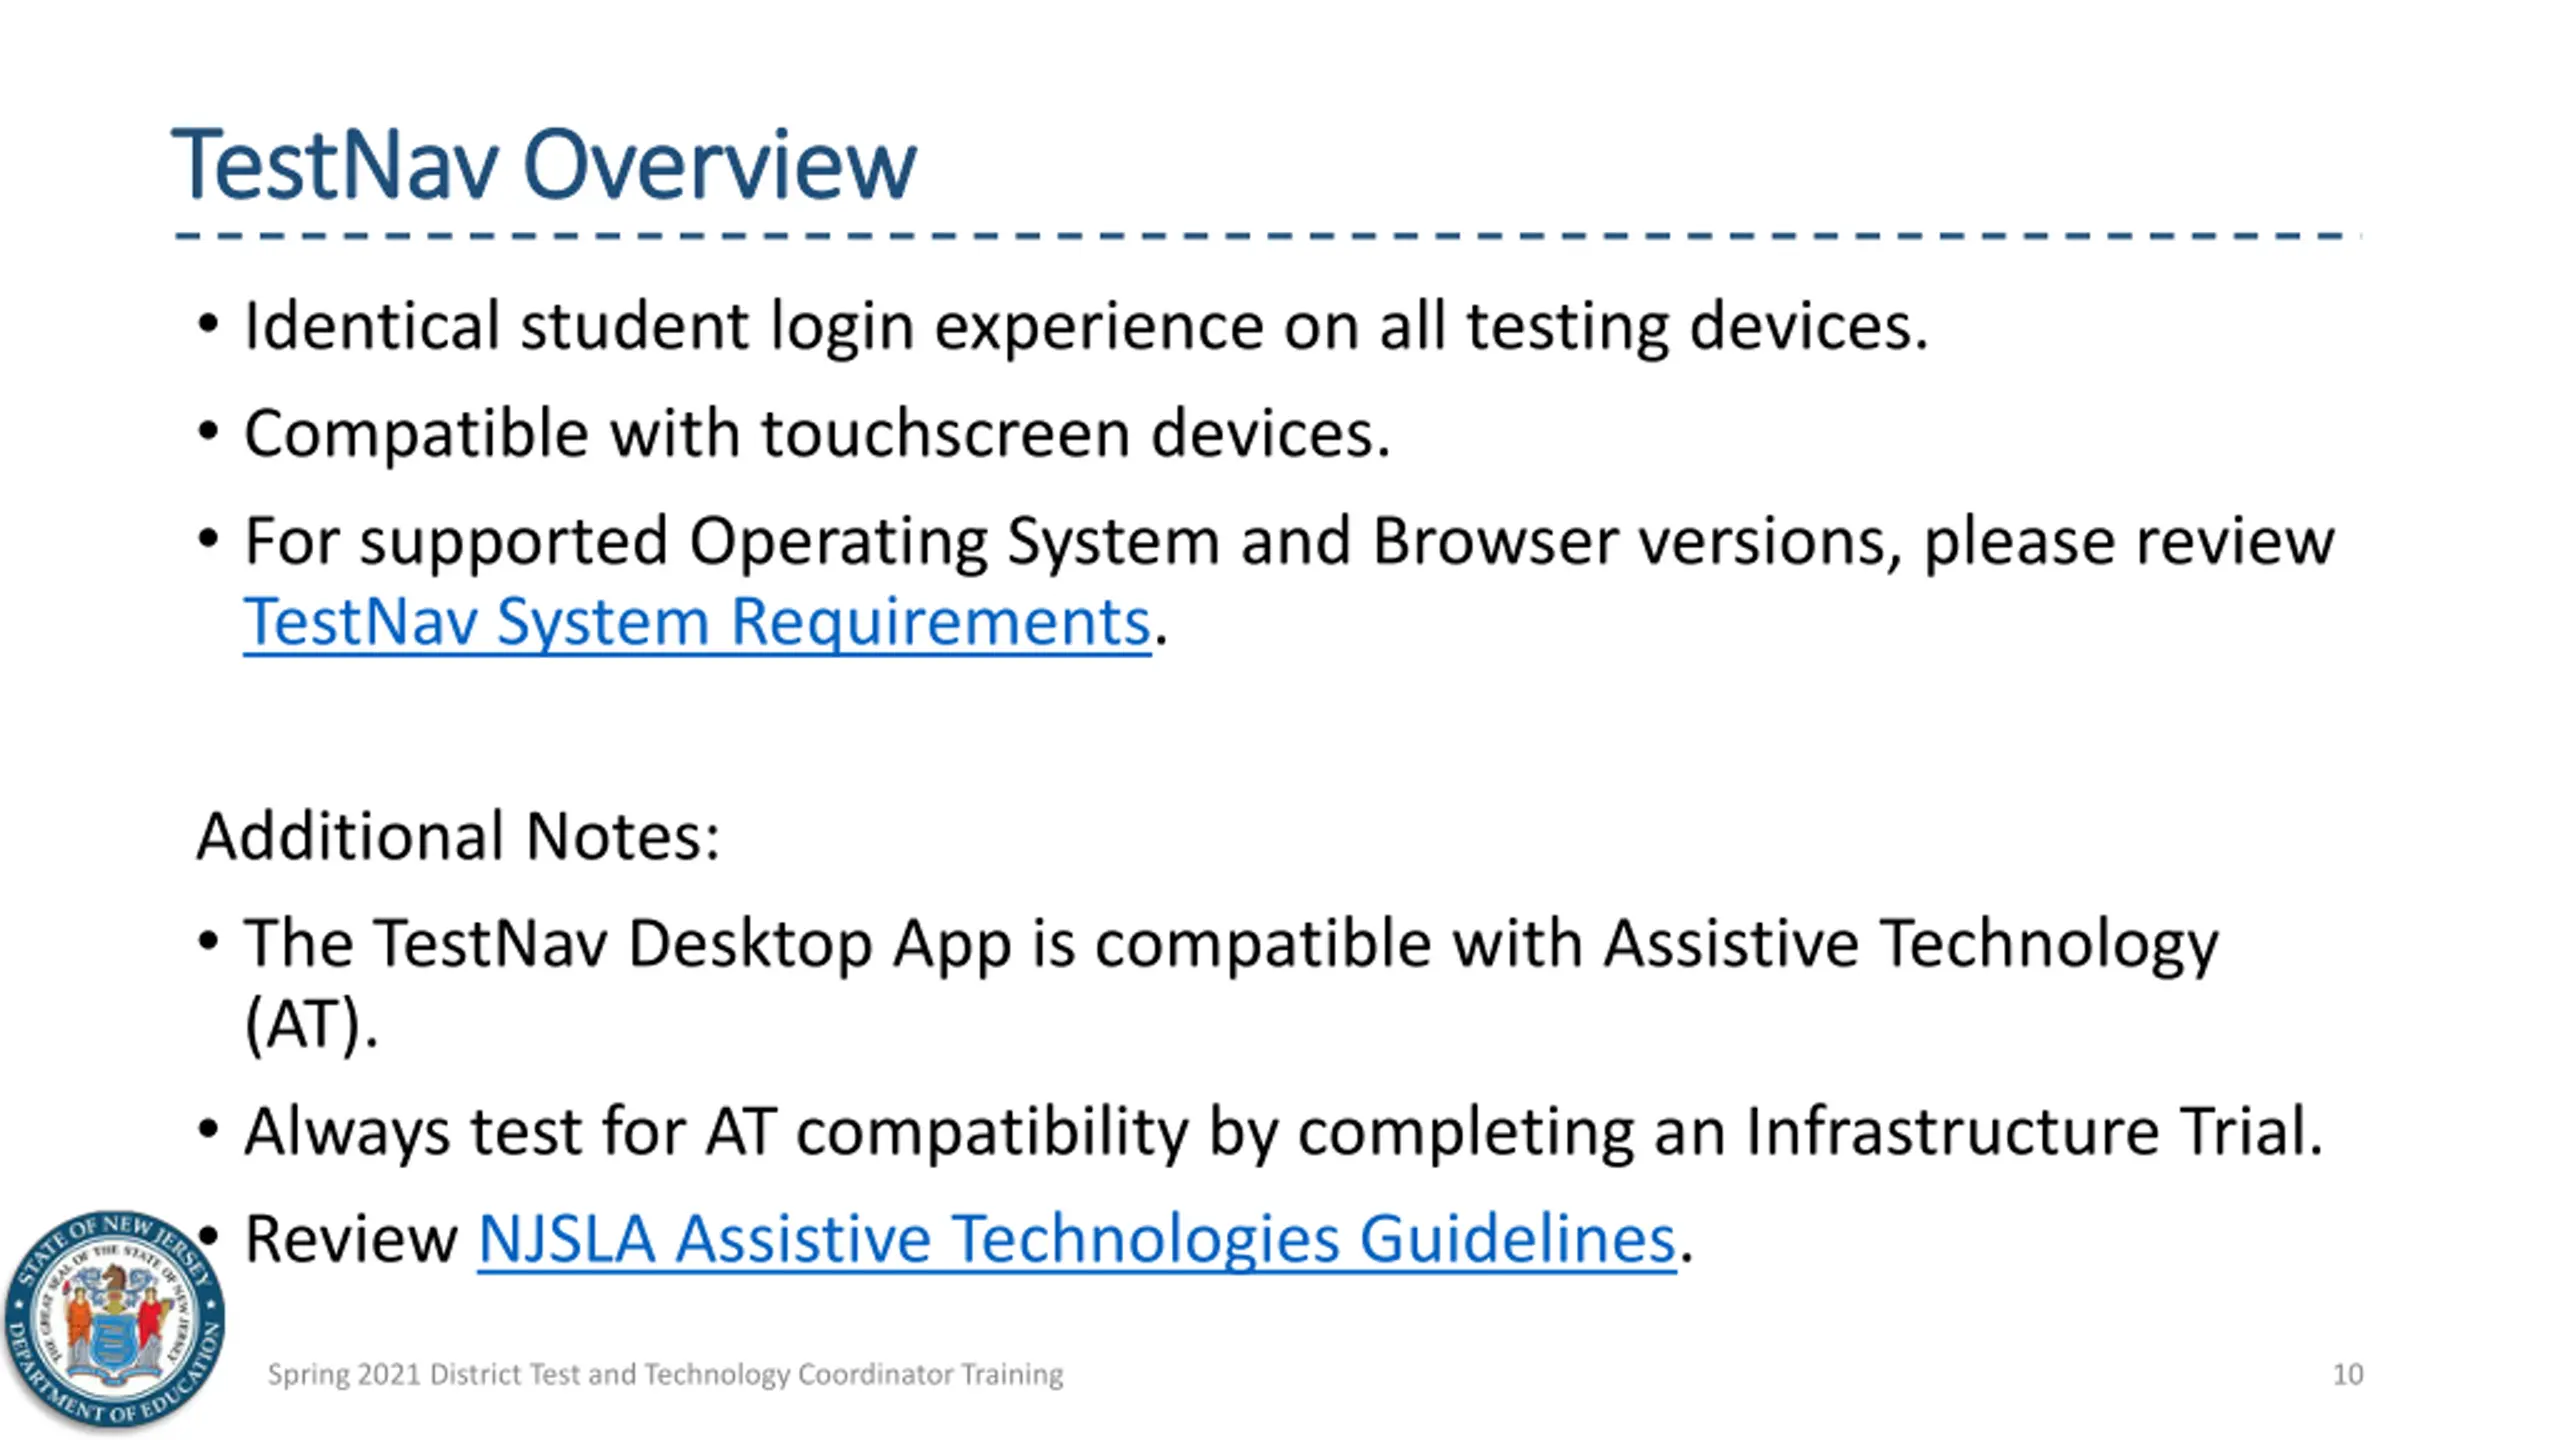Image resolution: width=2560 pixels, height=1440 pixels.
Task: Open the TestNav System Requirements link
Action: (x=697, y=622)
